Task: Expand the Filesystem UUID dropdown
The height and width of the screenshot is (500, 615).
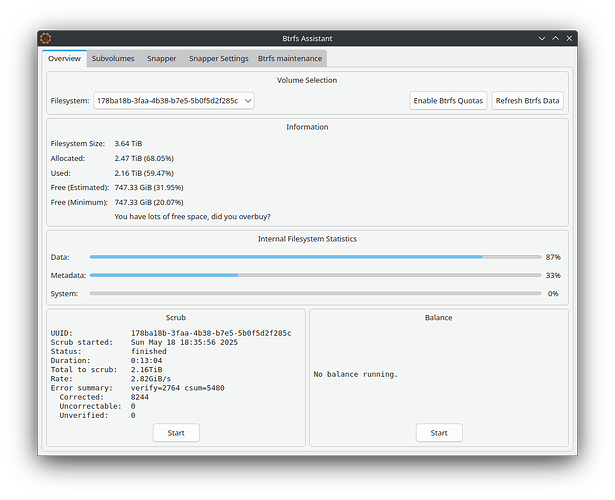Action: coord(174,101)
